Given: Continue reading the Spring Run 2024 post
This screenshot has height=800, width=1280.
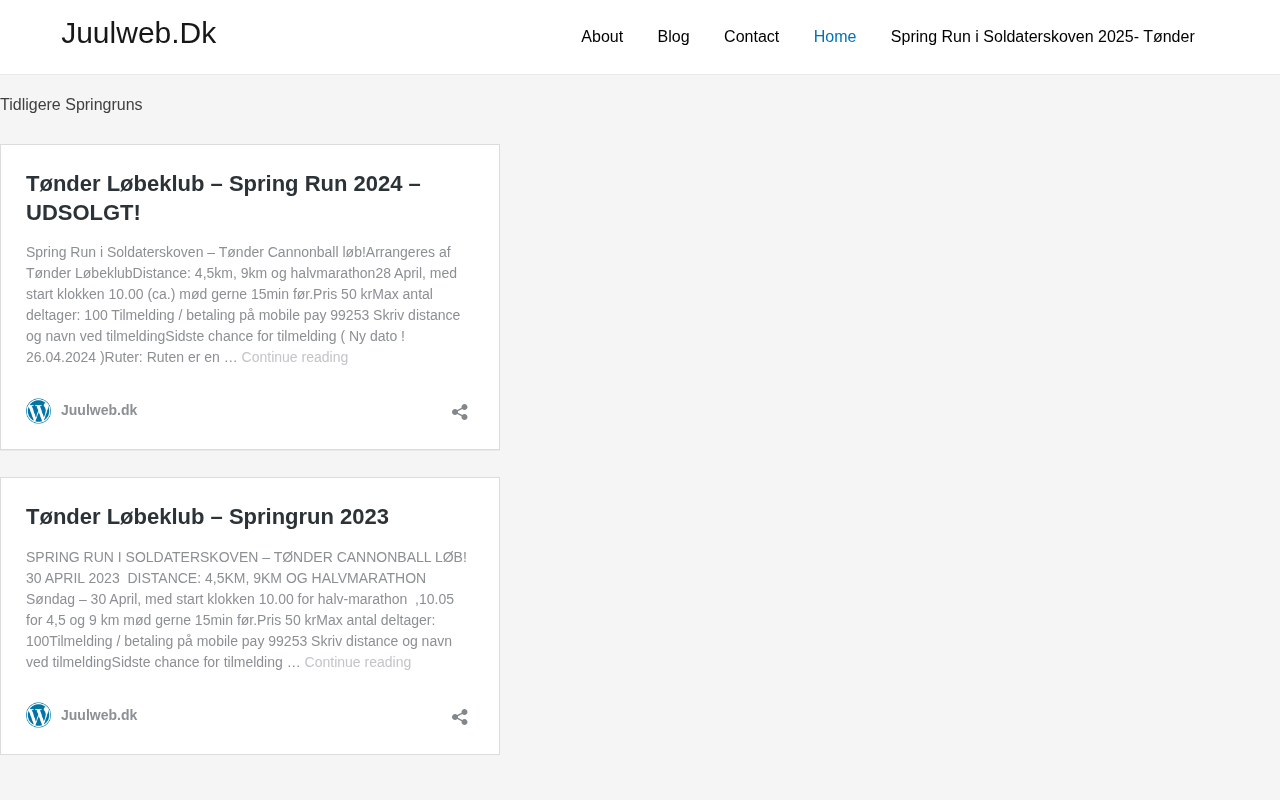Looking at the screenshot, I should pos(295,357).
